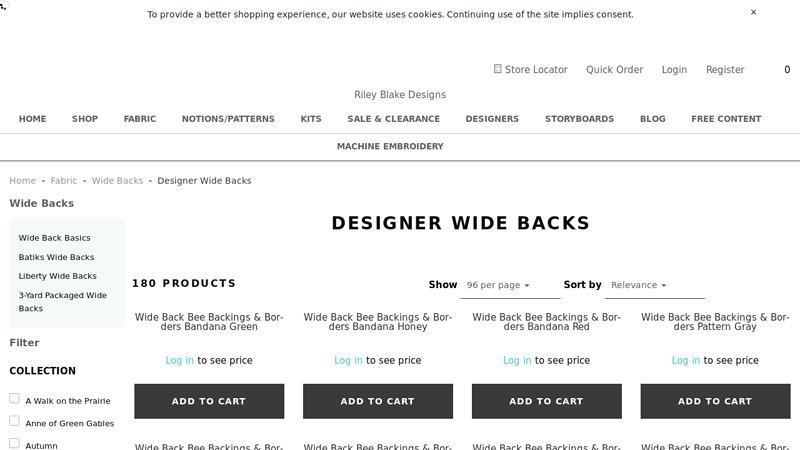Check the A Walk on the Prairie filter
Viewport: 800px width, 450px height.
click(x=15, y=399)
